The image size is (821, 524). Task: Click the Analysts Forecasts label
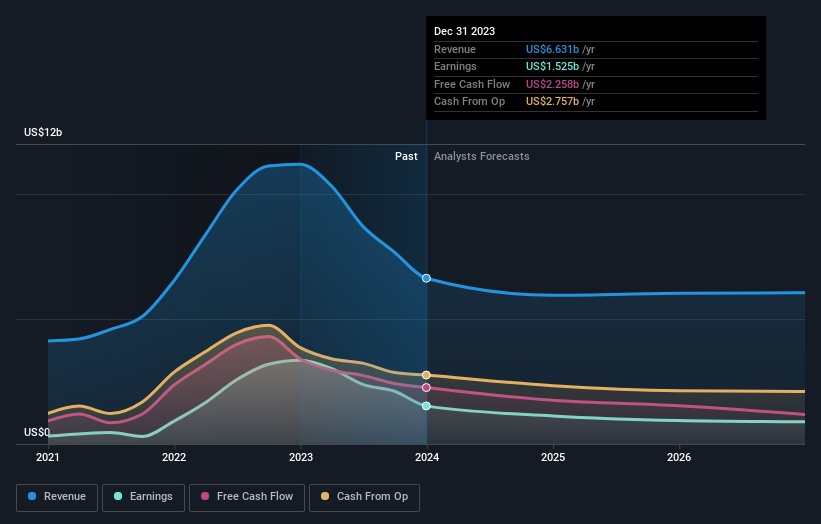482,157
